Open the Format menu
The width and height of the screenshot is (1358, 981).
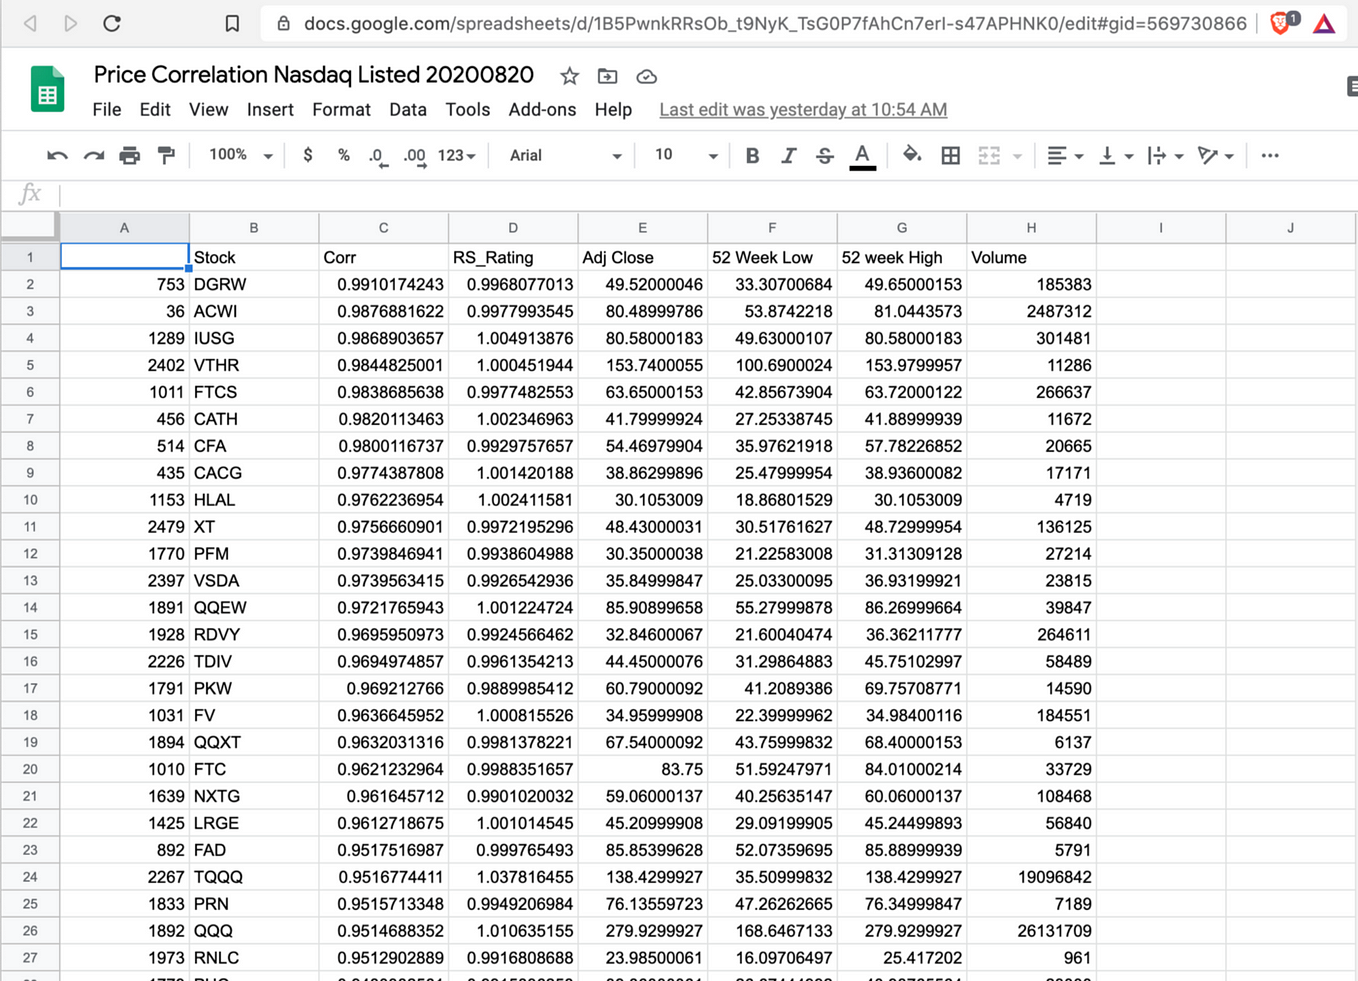tap(341, 110)
